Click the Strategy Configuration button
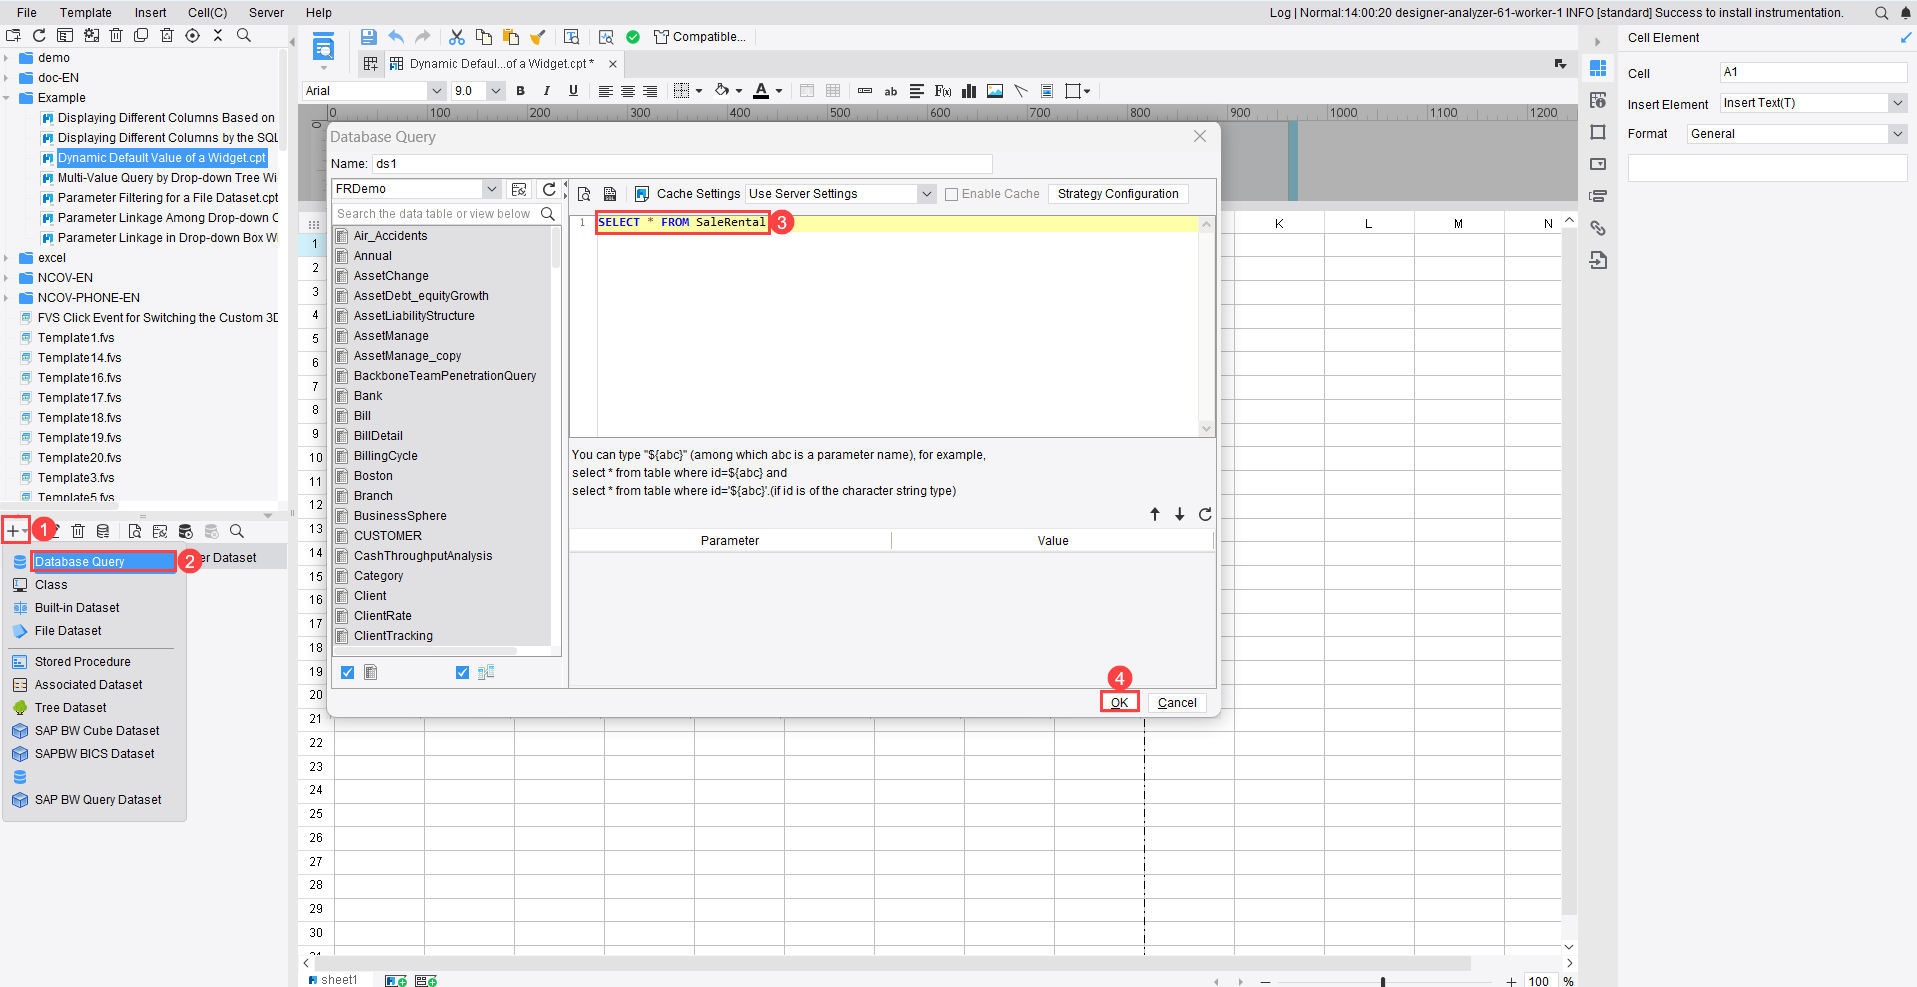 [x=1118, y=194]
